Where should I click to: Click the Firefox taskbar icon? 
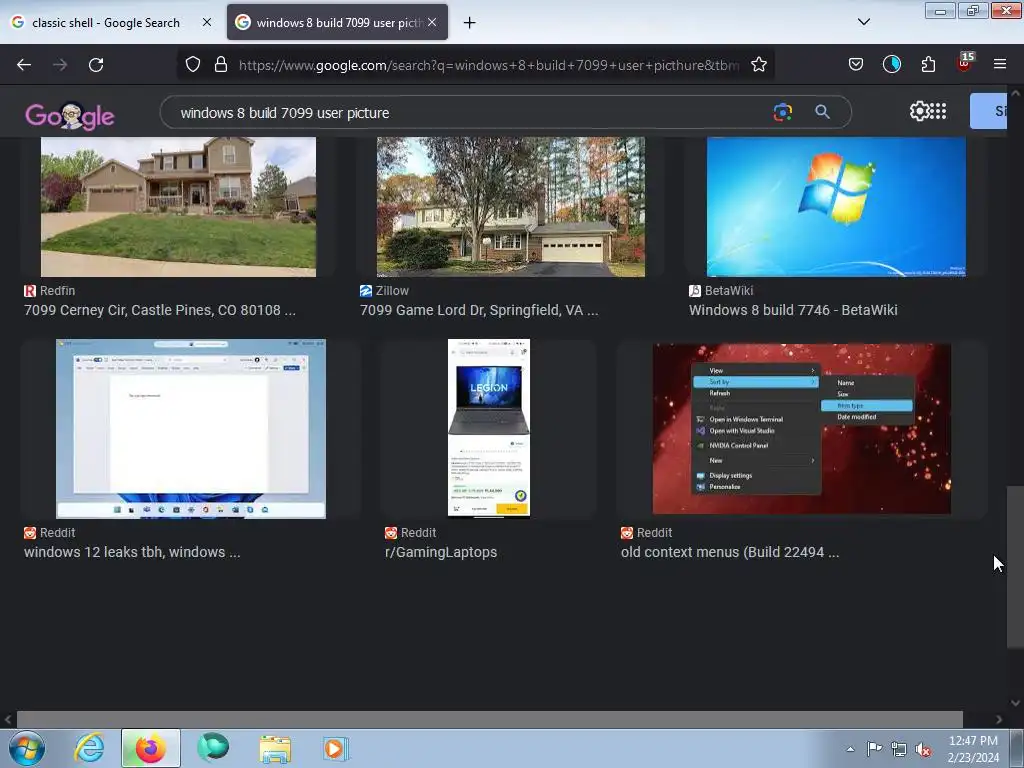150,748
